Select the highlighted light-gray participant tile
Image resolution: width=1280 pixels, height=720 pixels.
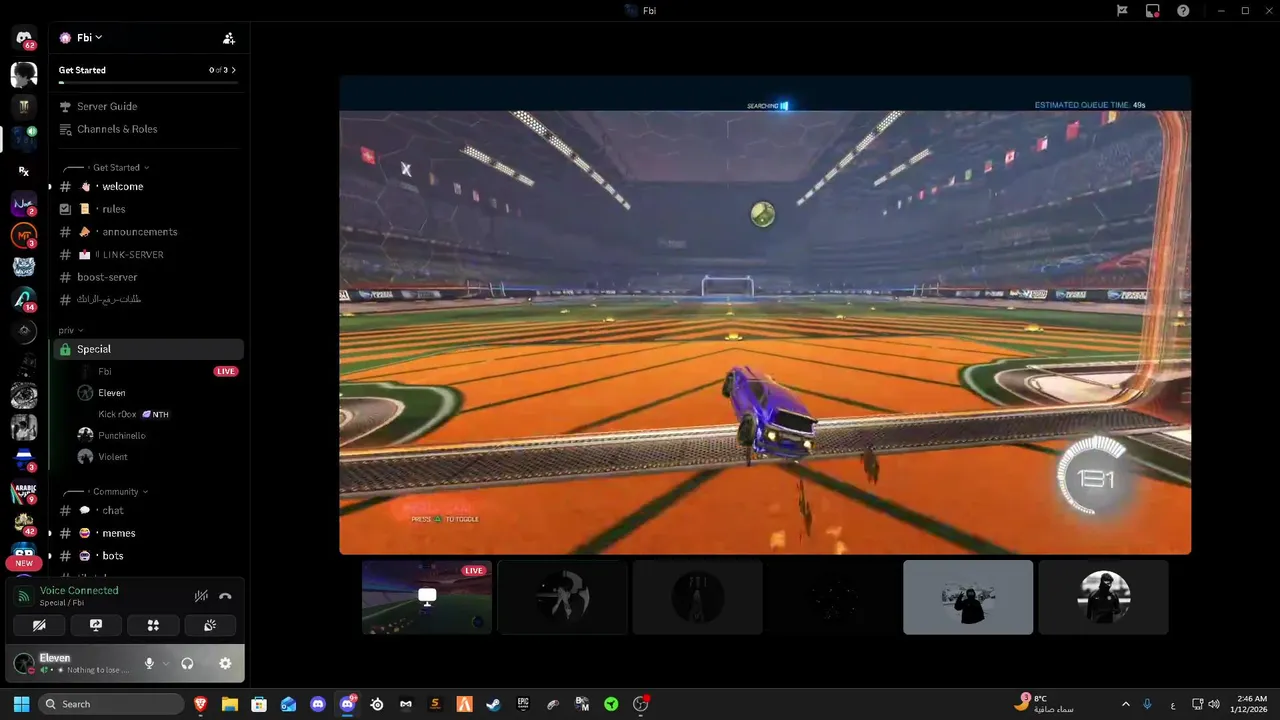coord(968,597)
